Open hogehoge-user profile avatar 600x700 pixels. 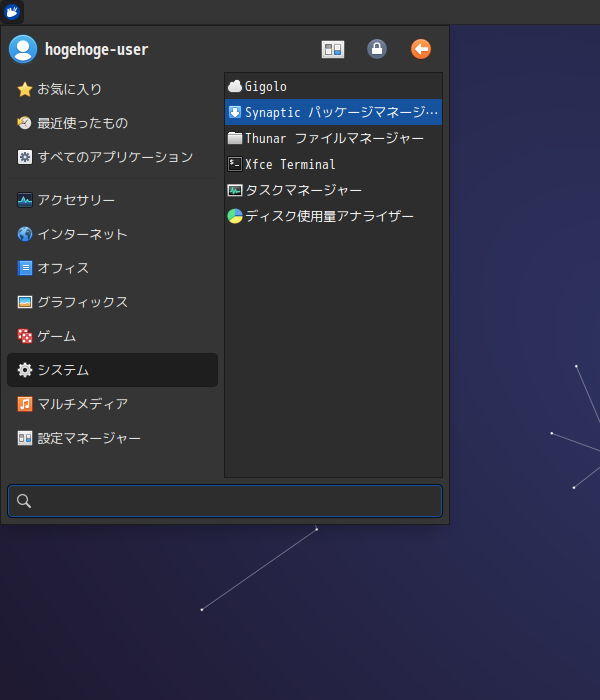[23, 49]
